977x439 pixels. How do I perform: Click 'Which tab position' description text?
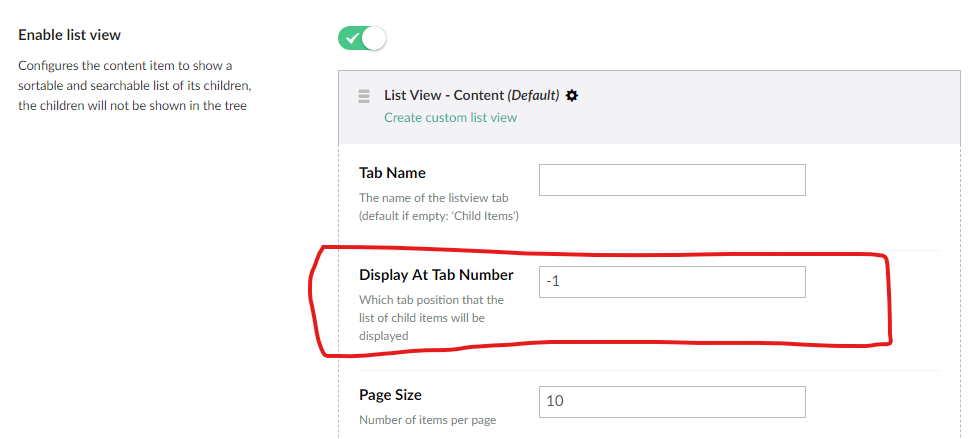pos(431,318)
